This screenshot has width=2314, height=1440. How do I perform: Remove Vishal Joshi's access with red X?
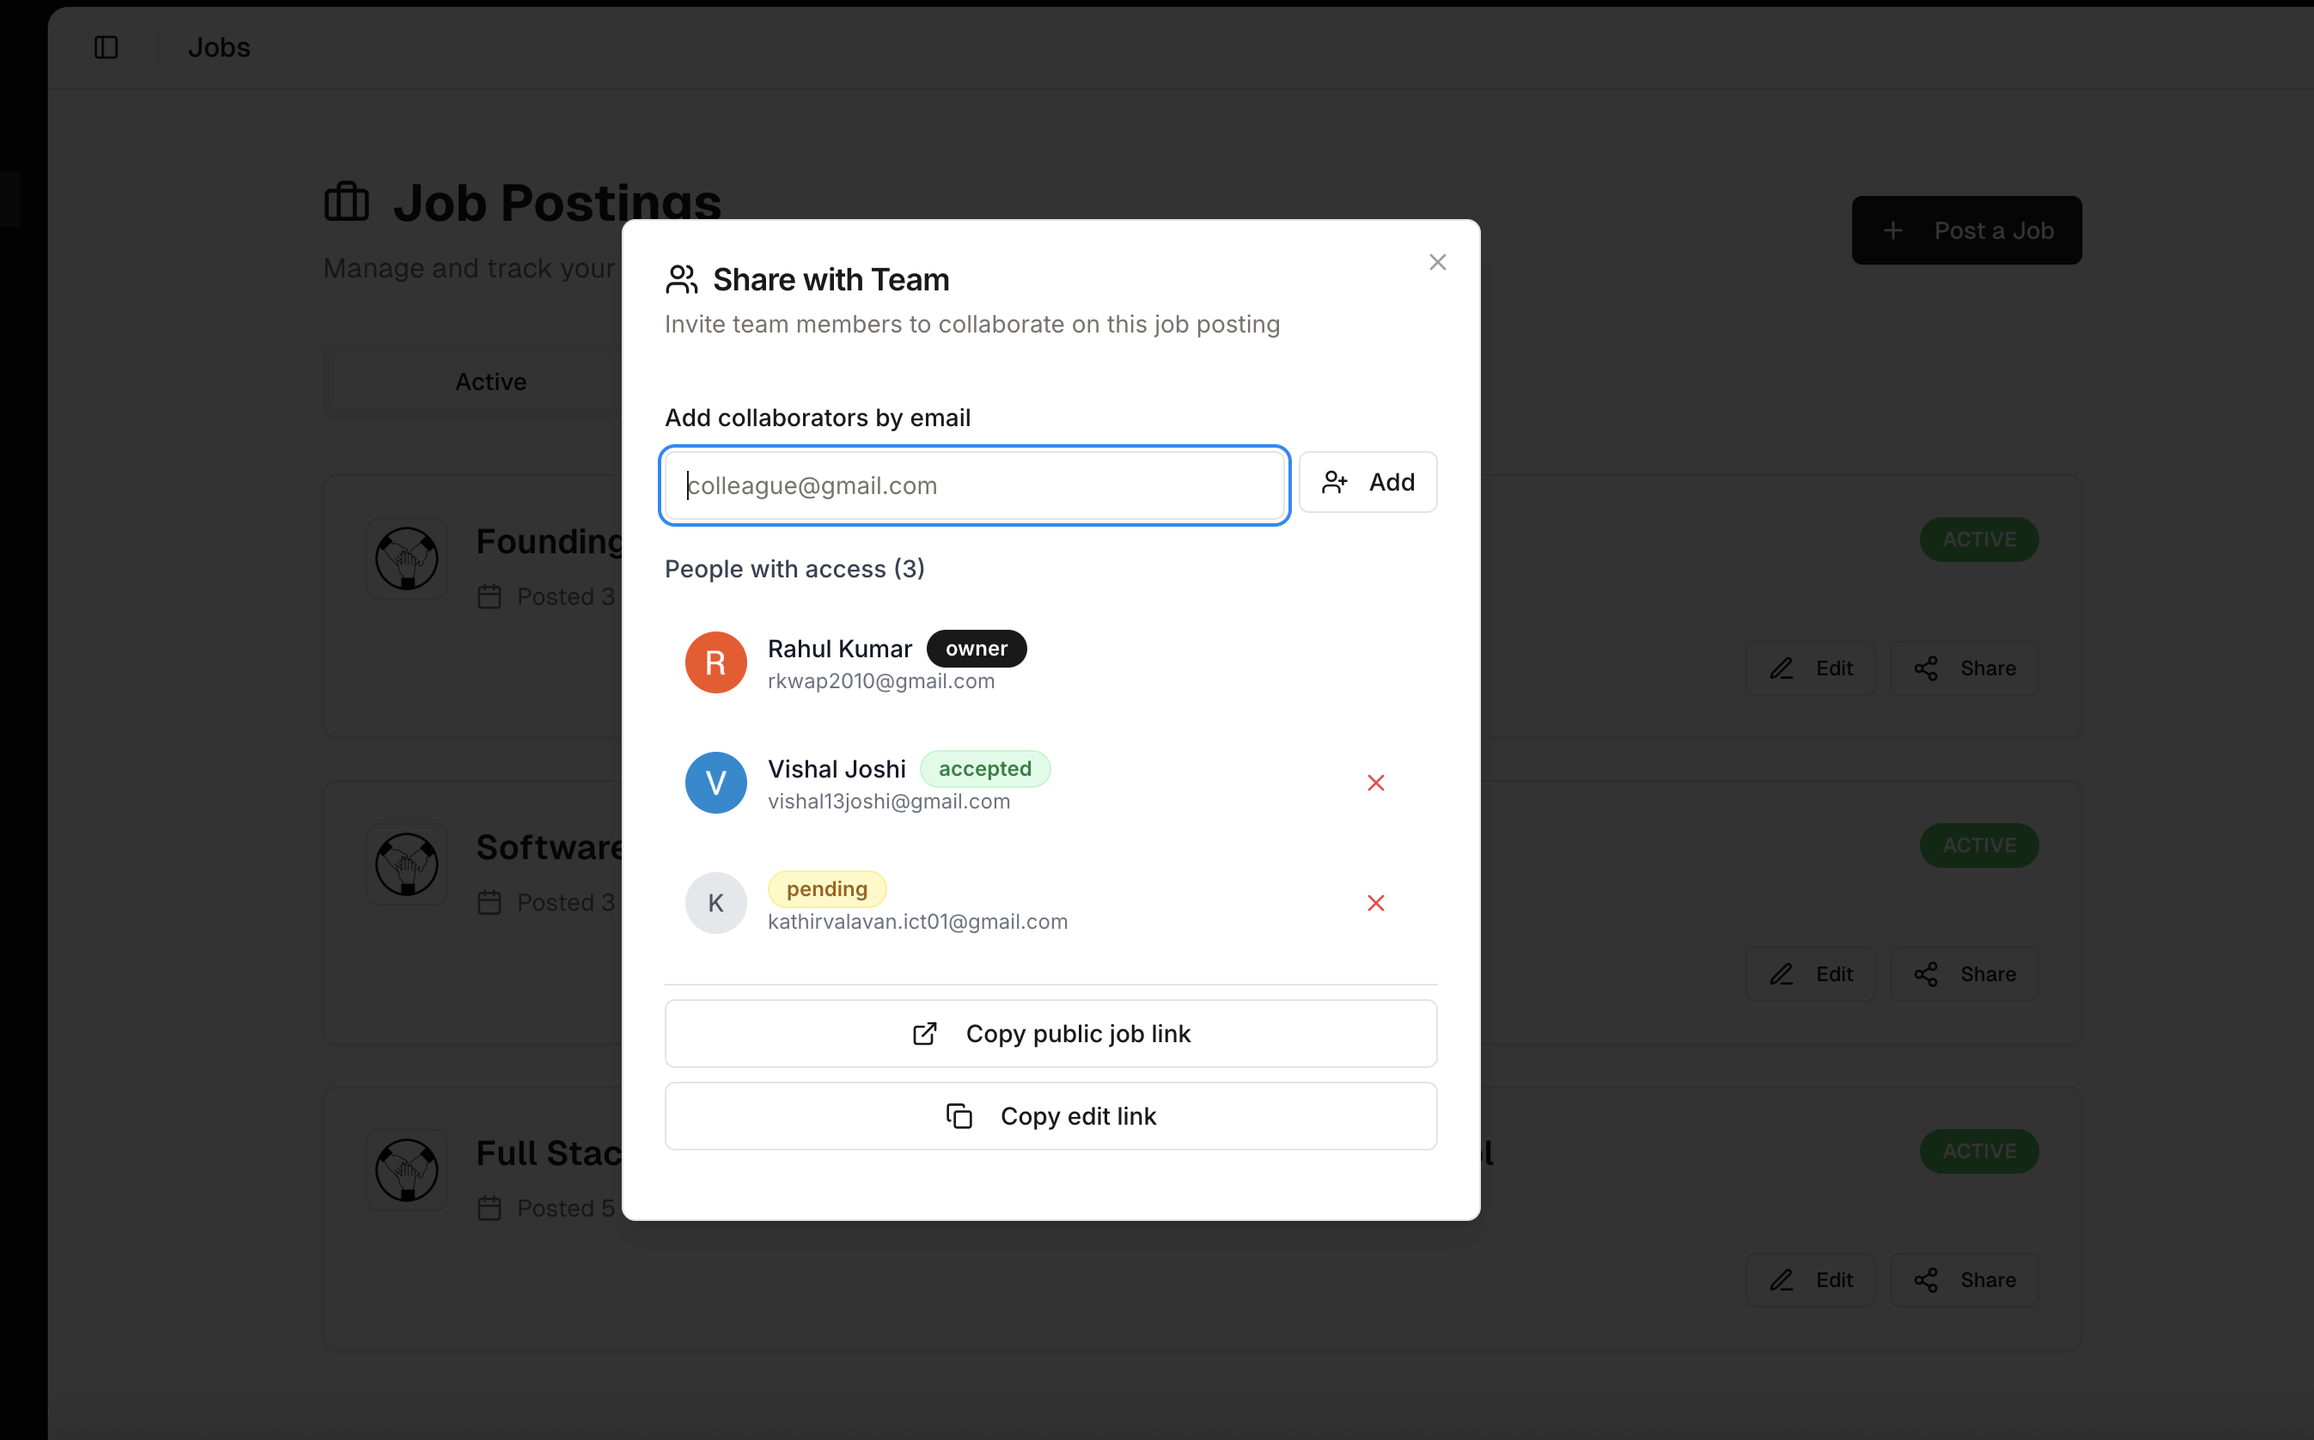pos(1375,783)
